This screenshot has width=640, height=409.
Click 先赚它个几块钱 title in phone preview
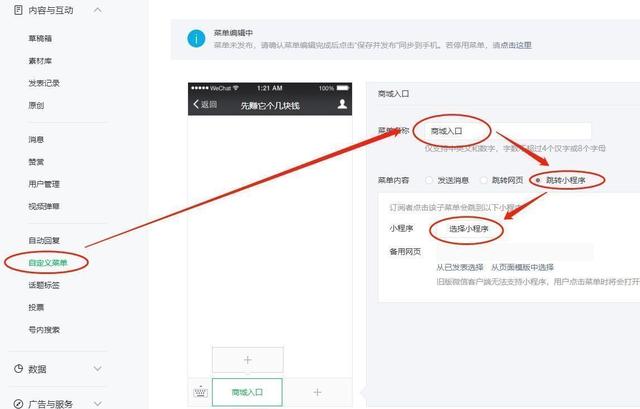270,106
